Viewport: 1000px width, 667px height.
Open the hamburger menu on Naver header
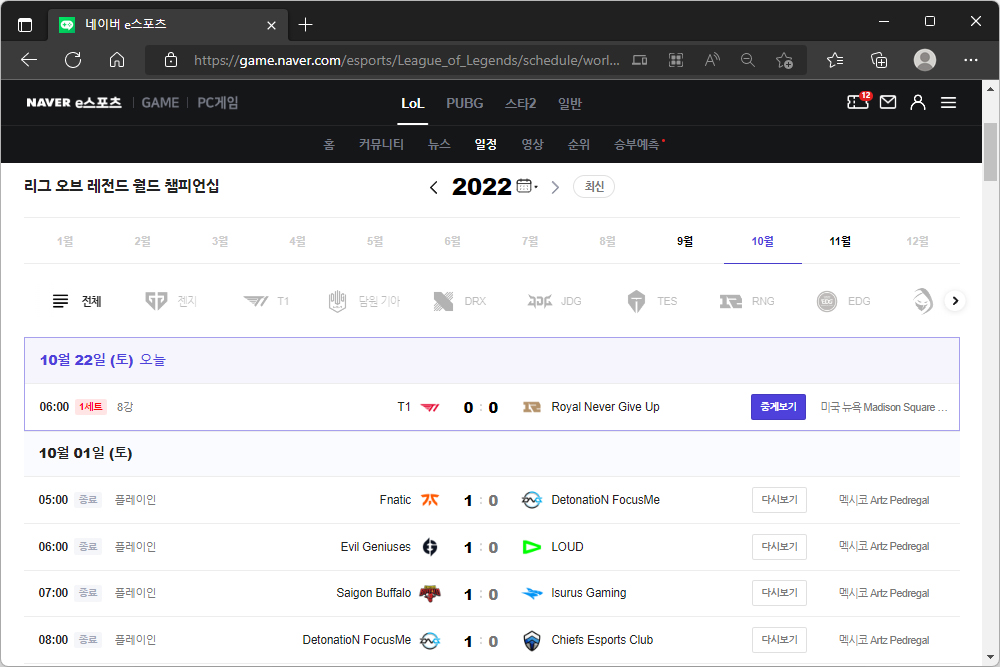coord(948,103)
